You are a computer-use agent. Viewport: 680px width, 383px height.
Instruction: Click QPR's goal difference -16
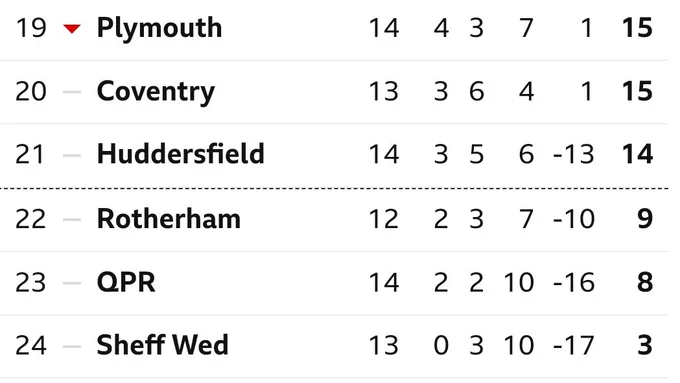coord(574,282)
